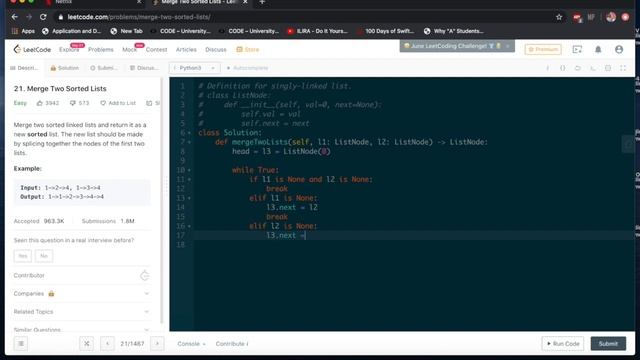Collapse the while True block fold on line 10
Screen dimensions: 640x360
click(189, 170)
